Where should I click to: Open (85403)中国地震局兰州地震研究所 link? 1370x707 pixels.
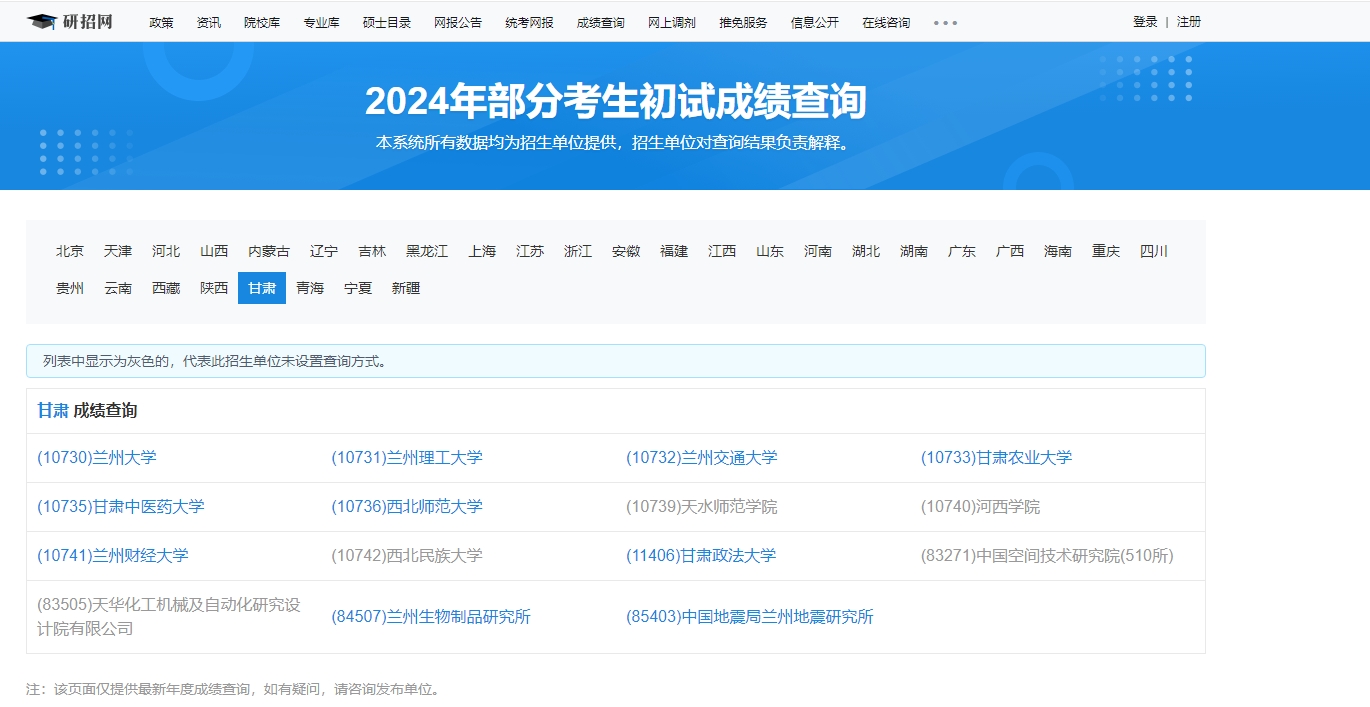point(750,617)
